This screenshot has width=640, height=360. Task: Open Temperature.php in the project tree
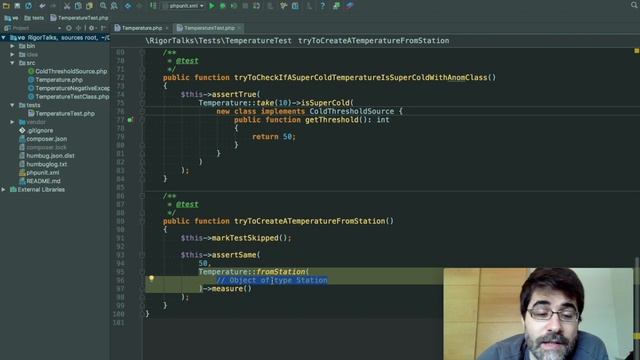pyautogui.click(x=56, y=80)
